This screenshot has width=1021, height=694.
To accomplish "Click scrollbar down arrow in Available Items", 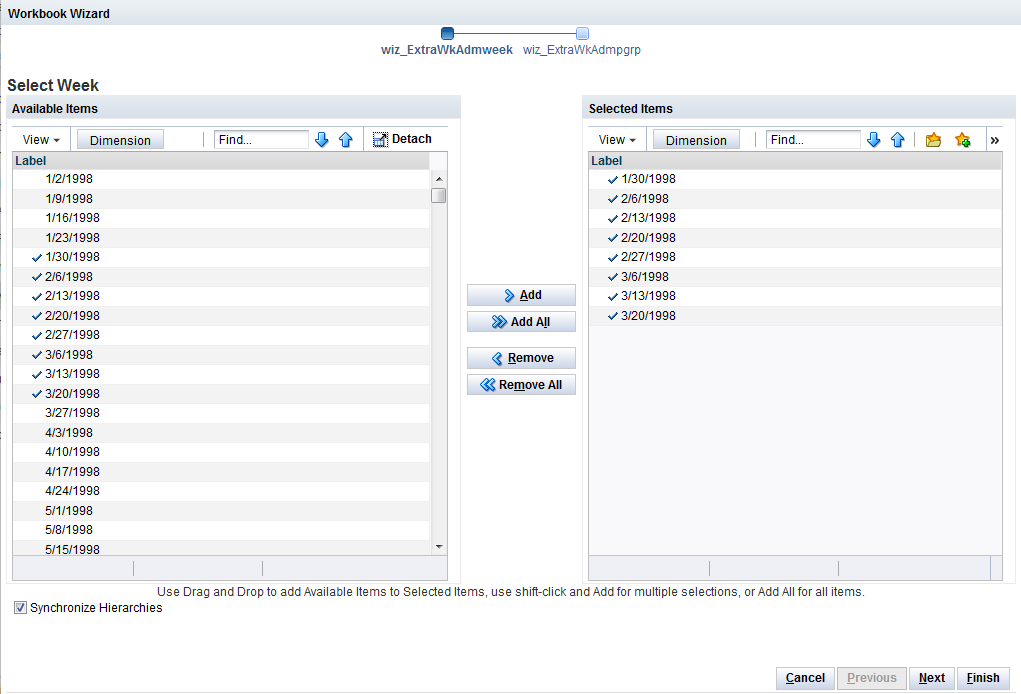I will 439,547.
